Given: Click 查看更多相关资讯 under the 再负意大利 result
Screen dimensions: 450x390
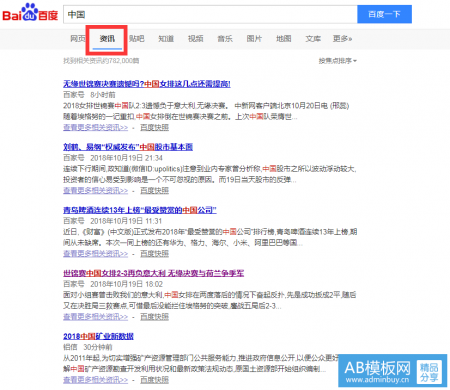Looking at the screenshot, I should [x=96, y=317].
